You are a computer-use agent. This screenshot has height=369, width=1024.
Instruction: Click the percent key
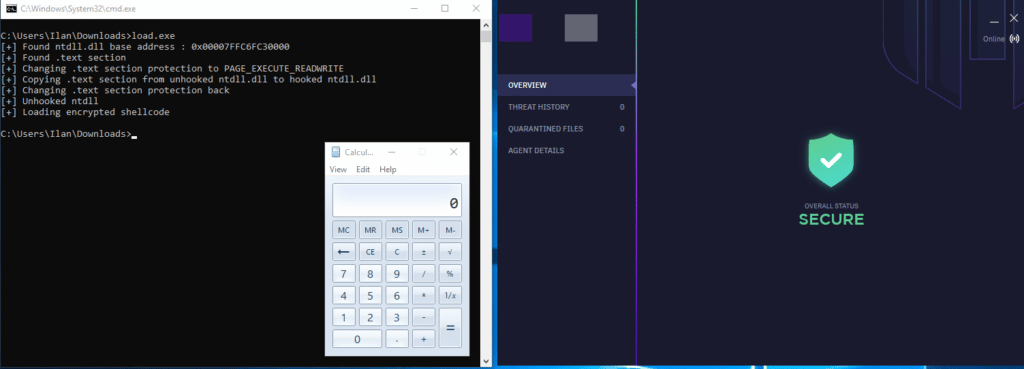pos(450,274)
